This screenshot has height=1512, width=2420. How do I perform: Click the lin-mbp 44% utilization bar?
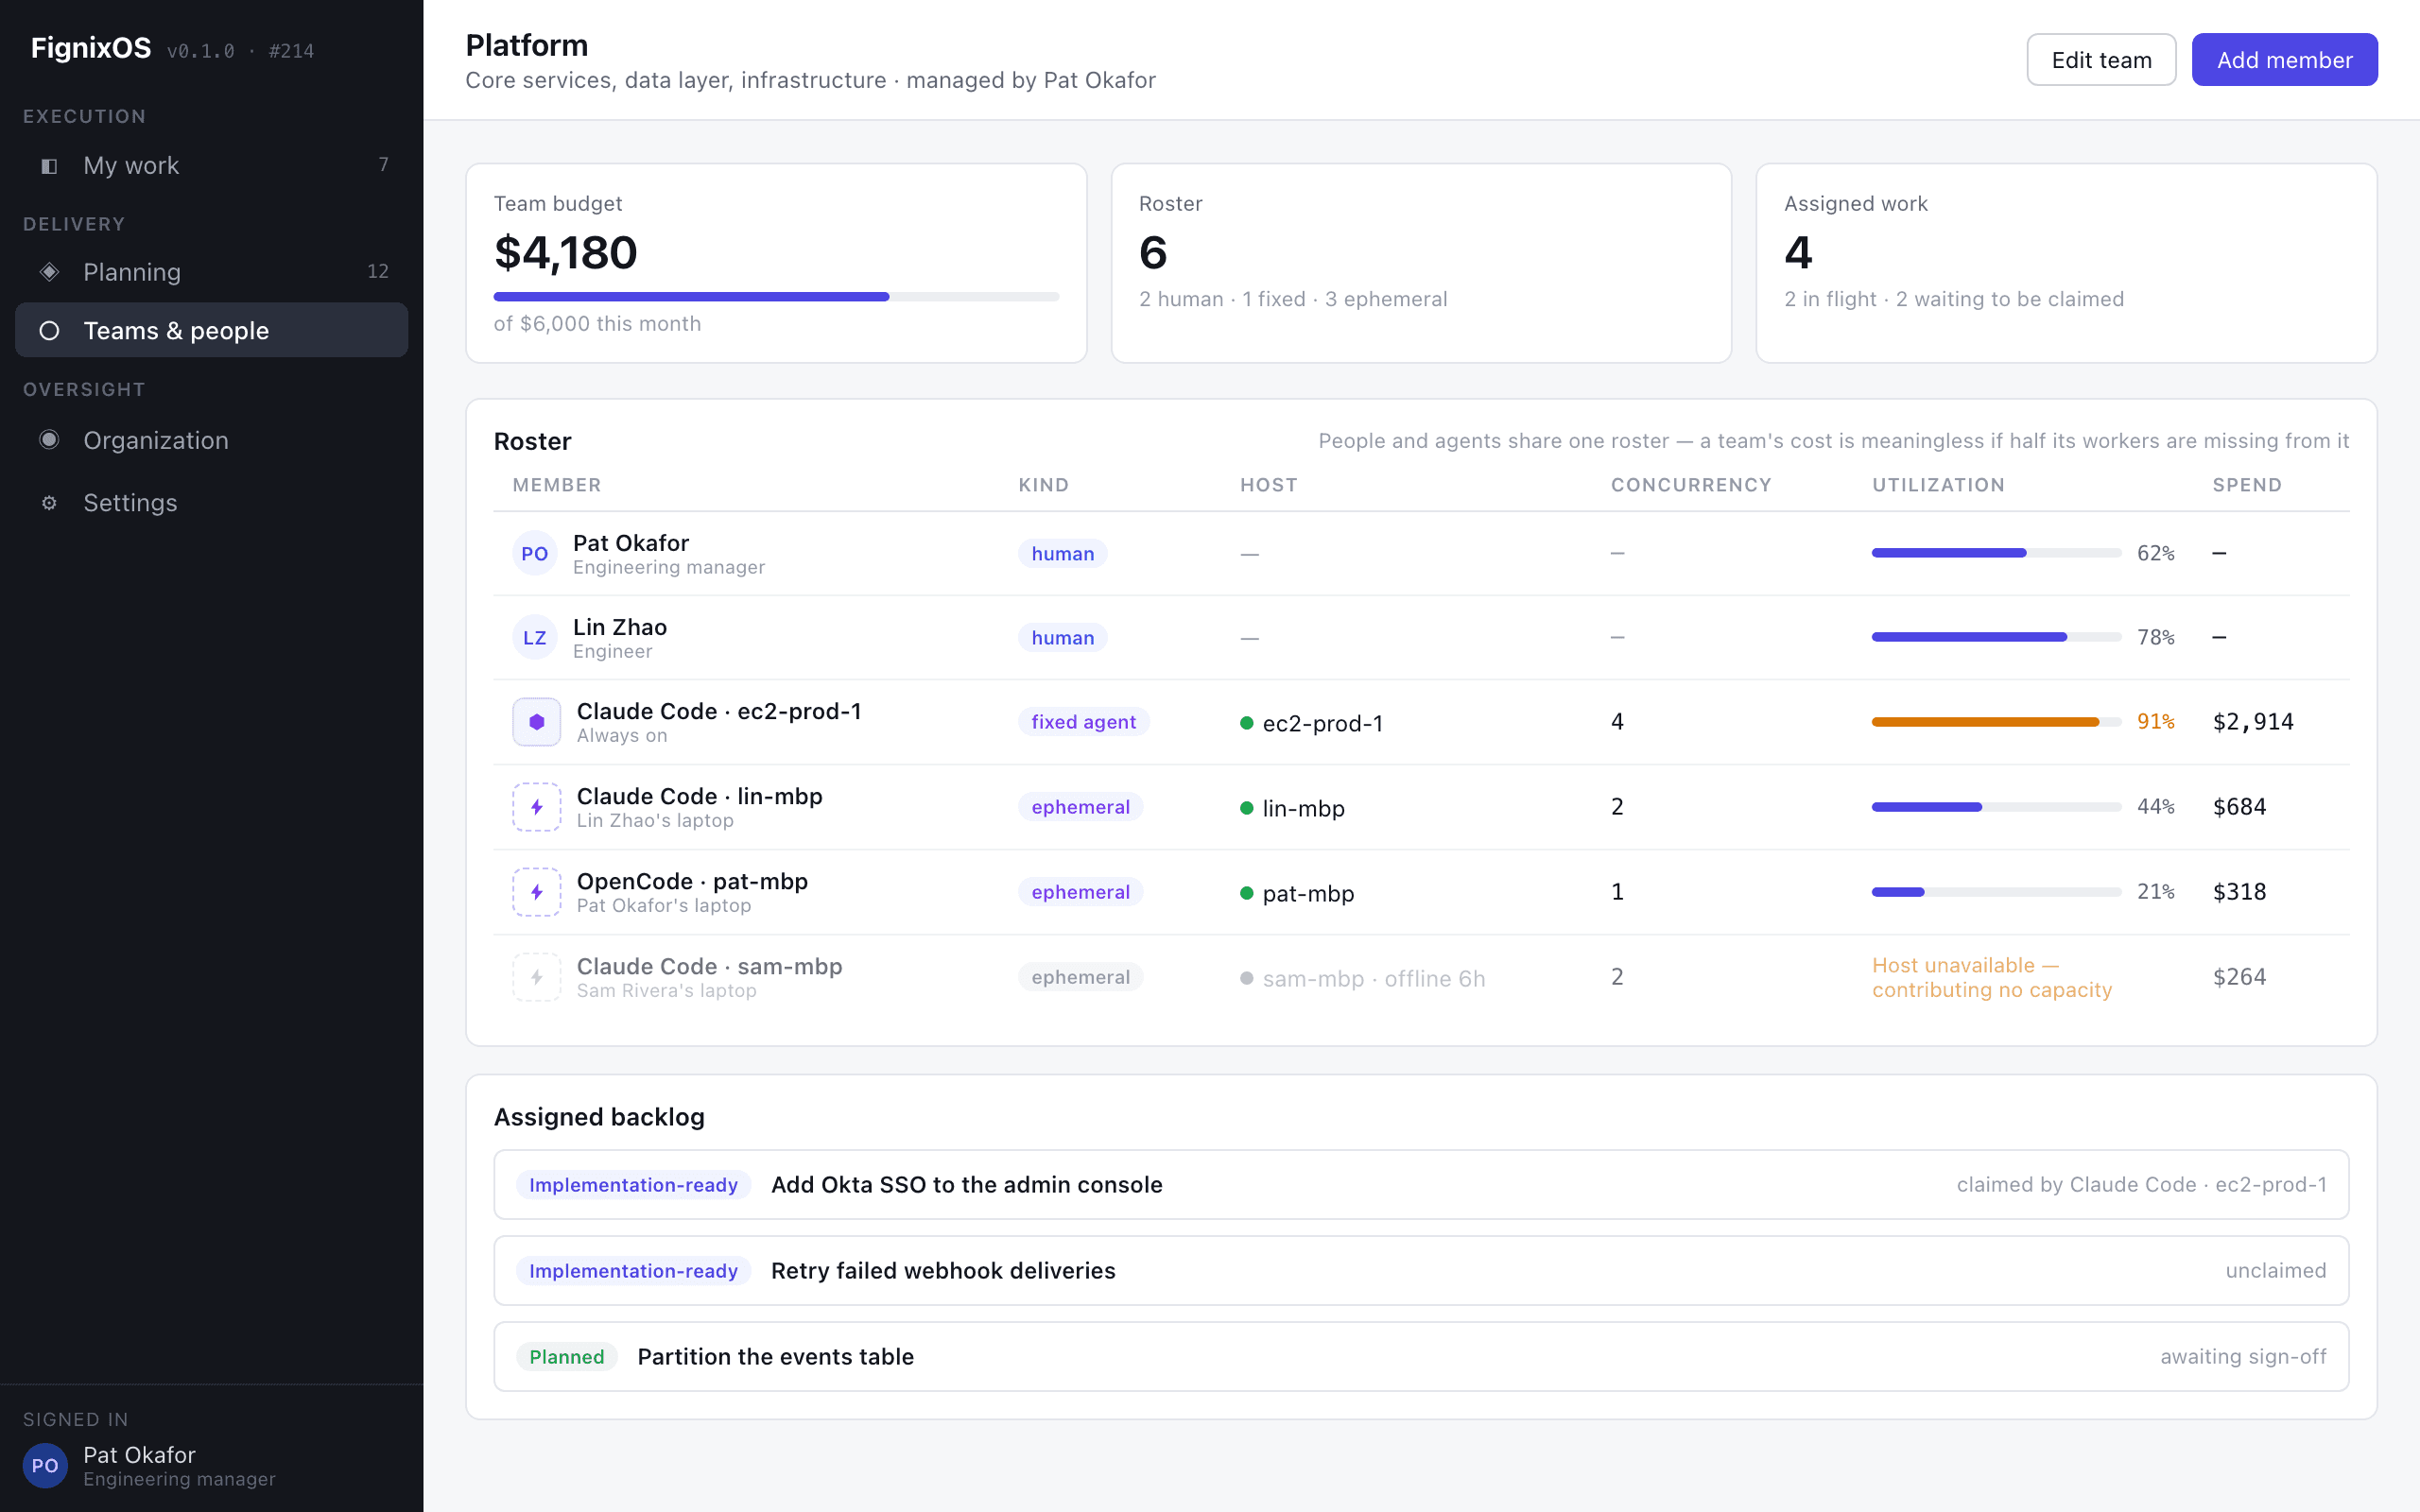(x=1996, y=807)
